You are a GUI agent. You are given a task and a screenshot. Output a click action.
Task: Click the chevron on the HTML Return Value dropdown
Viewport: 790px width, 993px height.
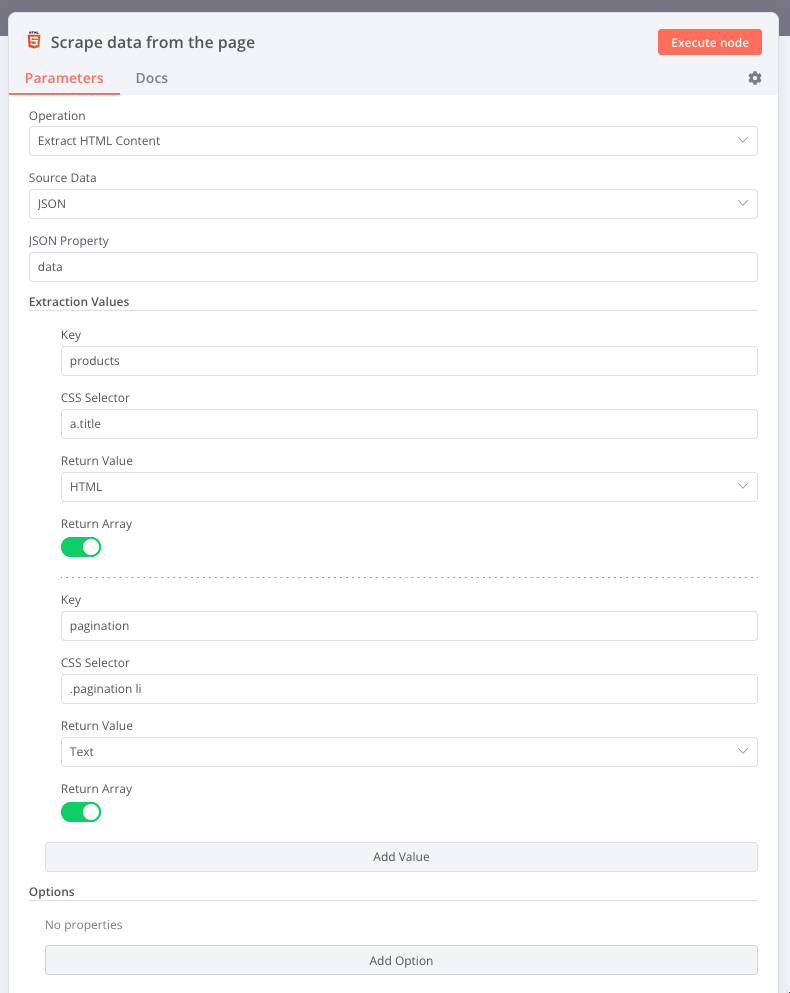743,486
